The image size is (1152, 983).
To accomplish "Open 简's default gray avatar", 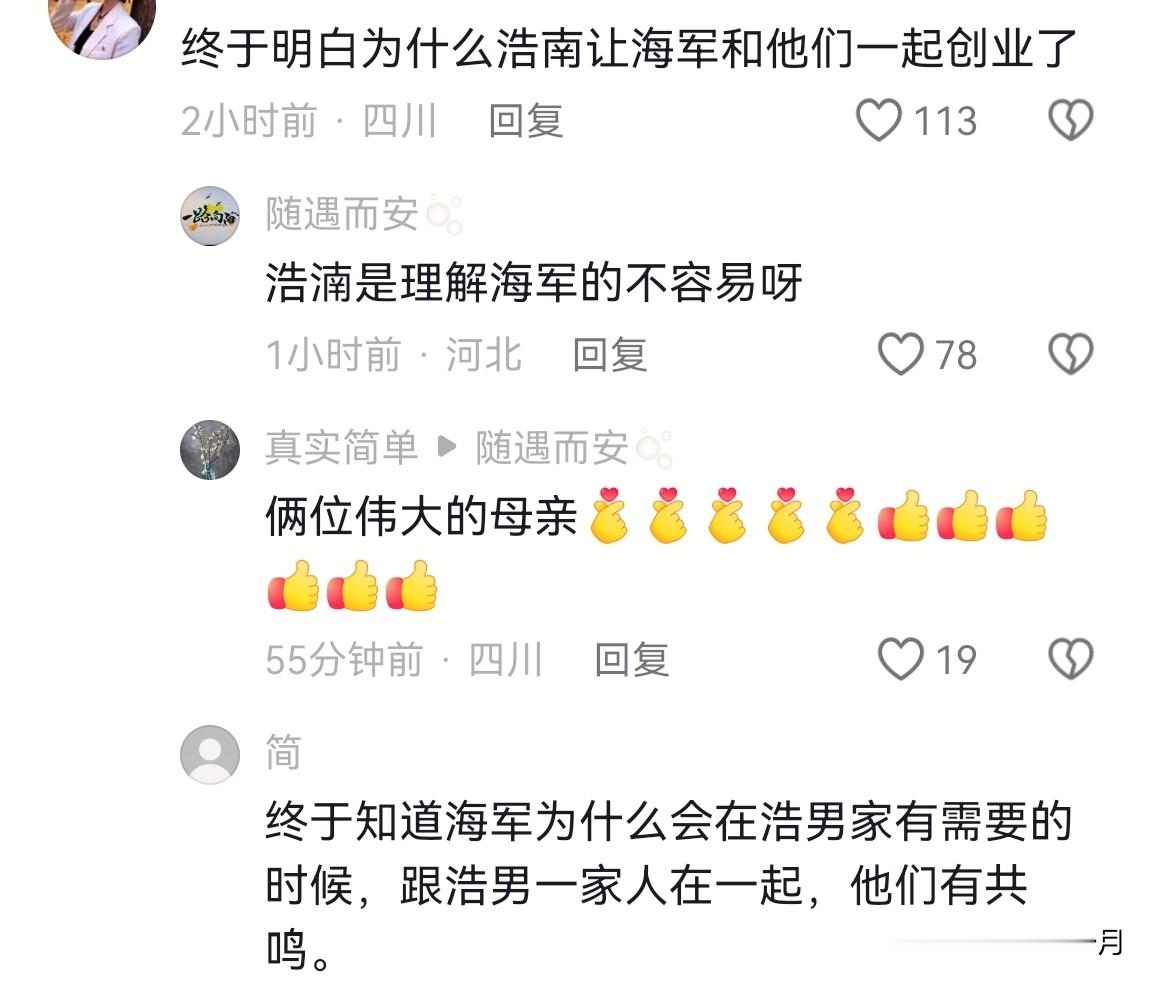I will click(210, 755).
